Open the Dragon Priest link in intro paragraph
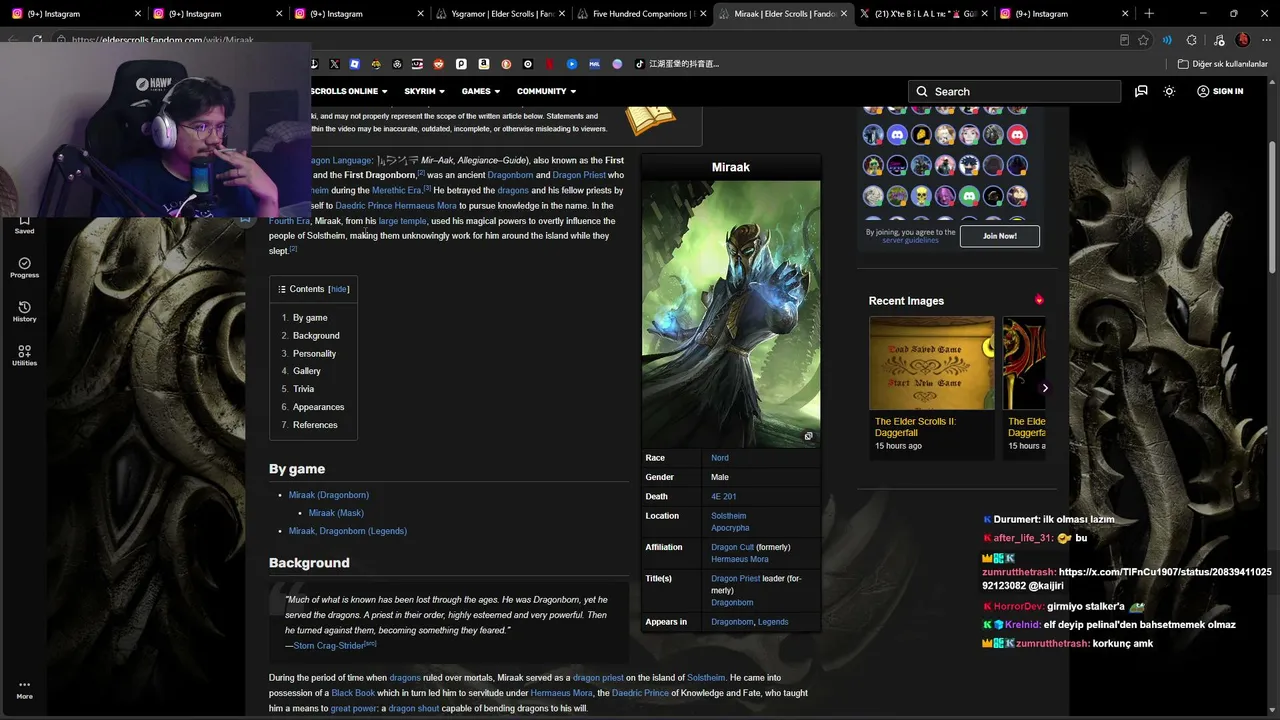 579,175
